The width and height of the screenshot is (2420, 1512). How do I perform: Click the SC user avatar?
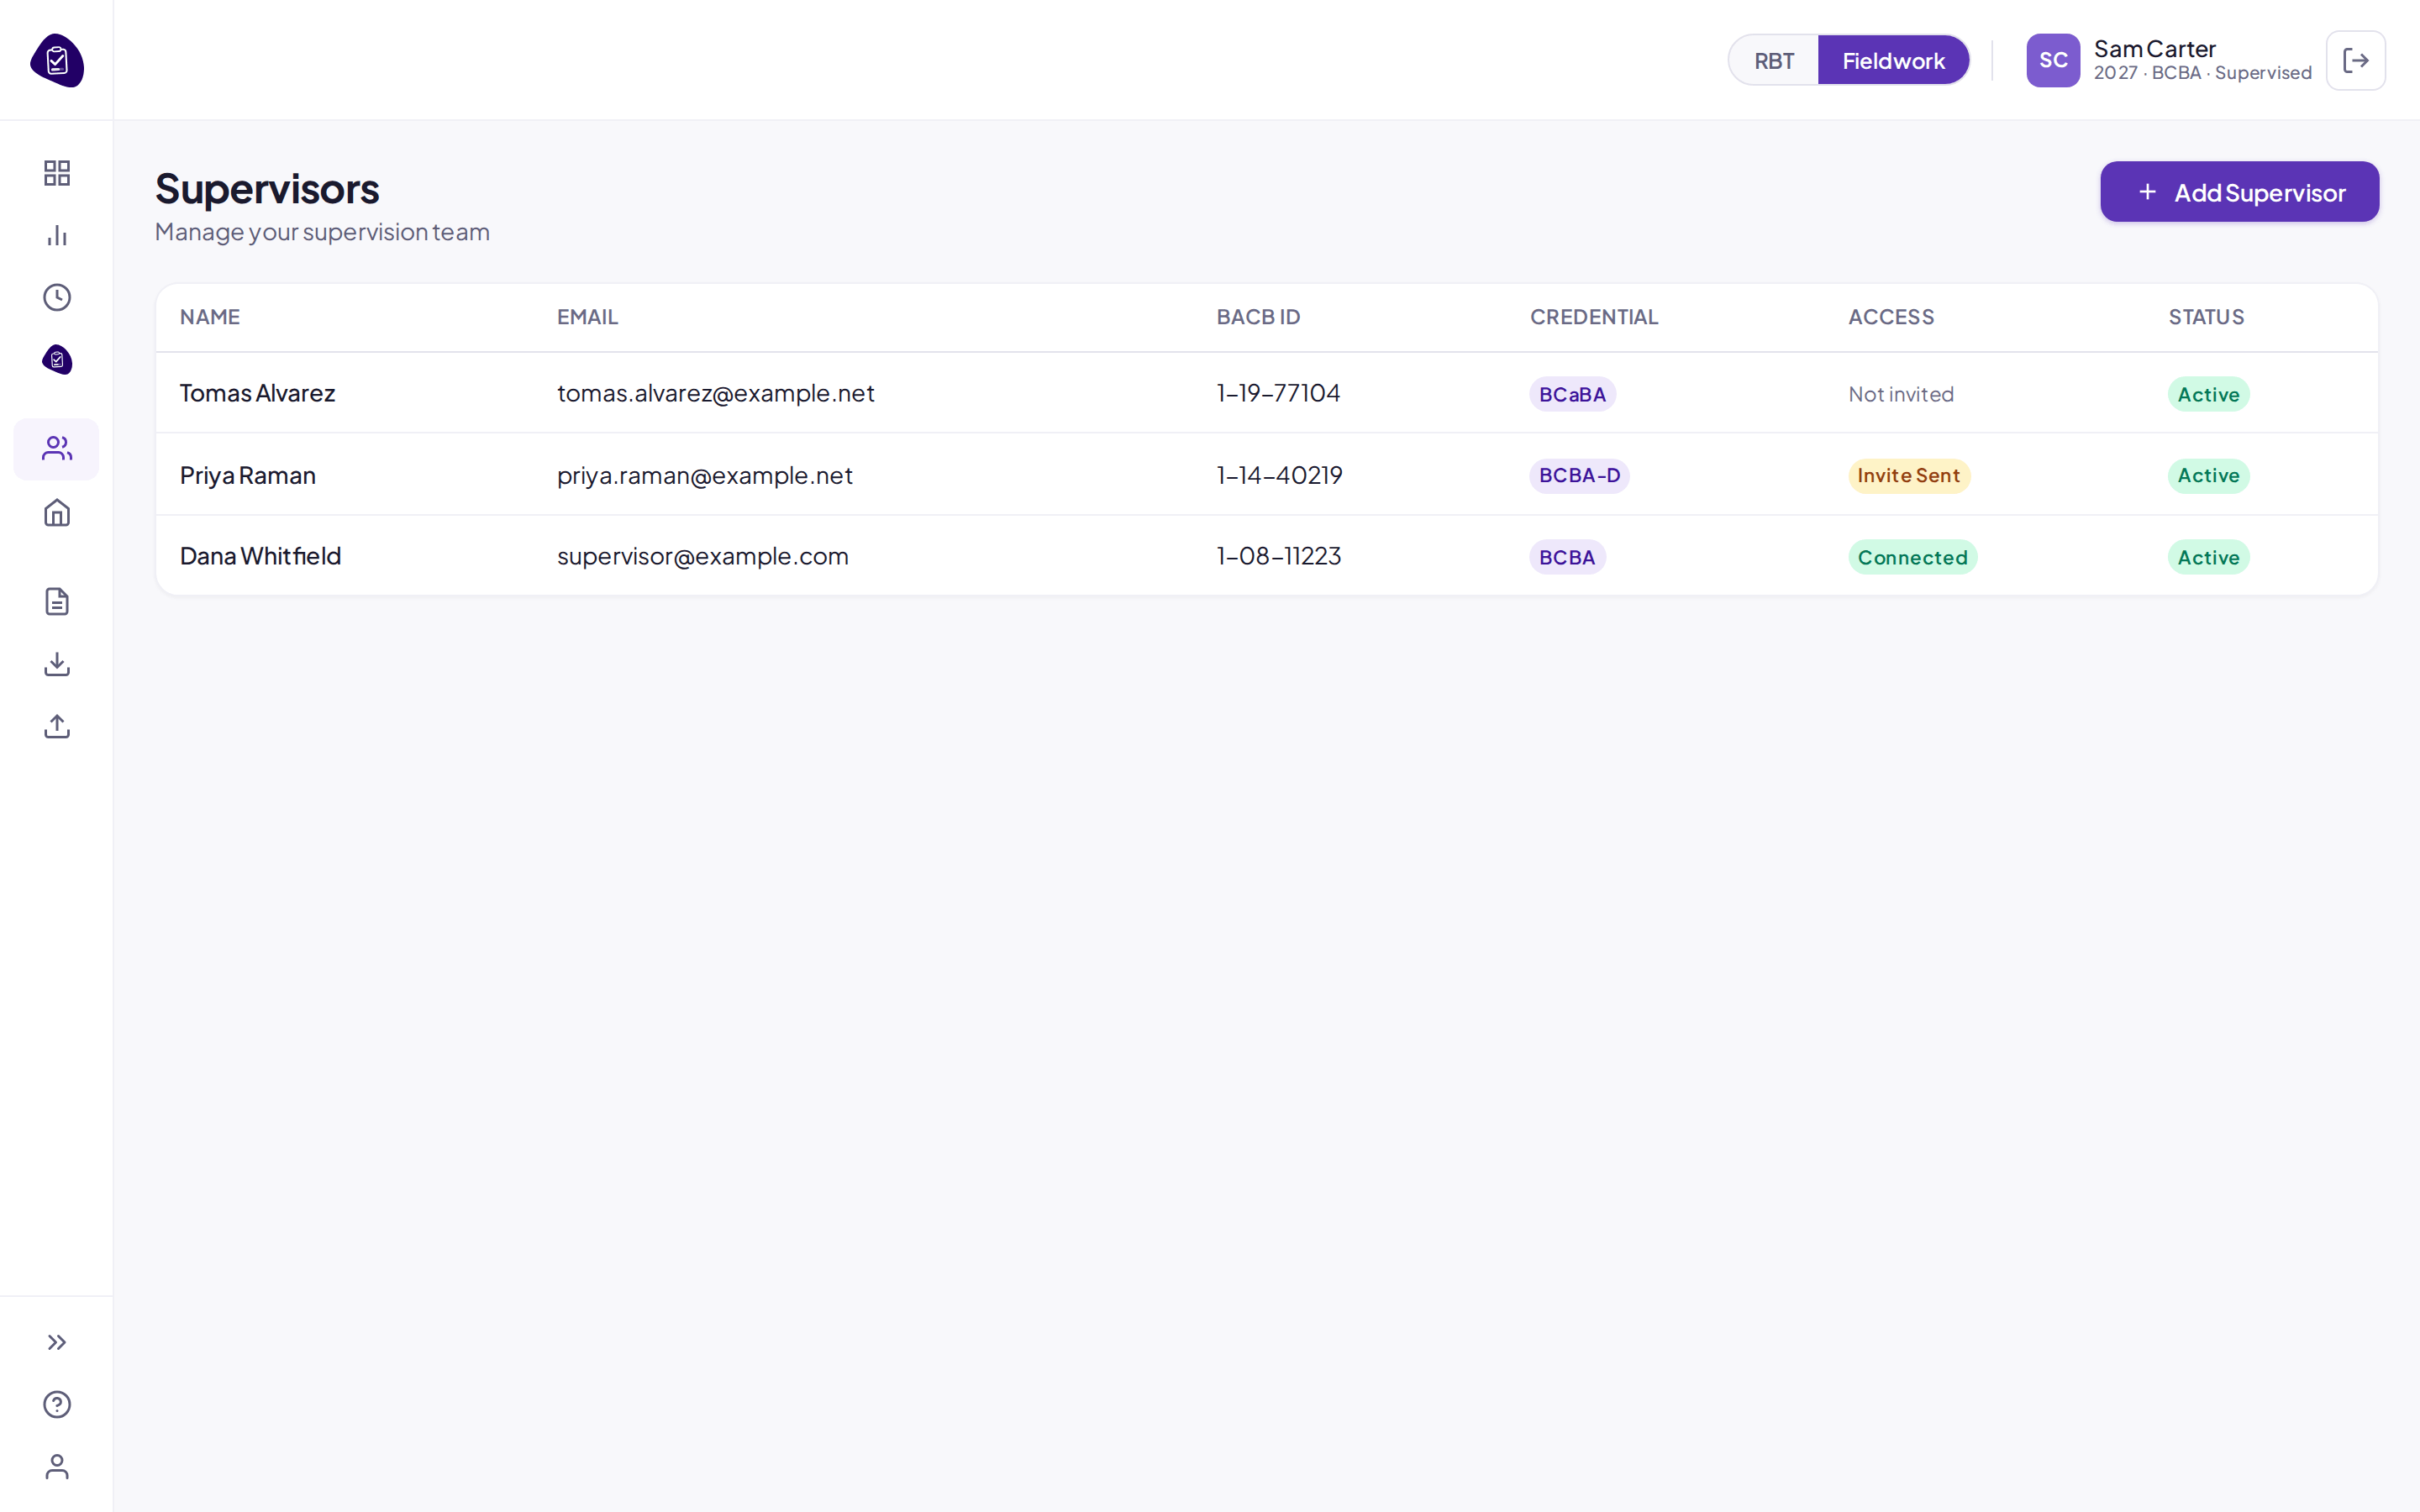click(2053, 60)
